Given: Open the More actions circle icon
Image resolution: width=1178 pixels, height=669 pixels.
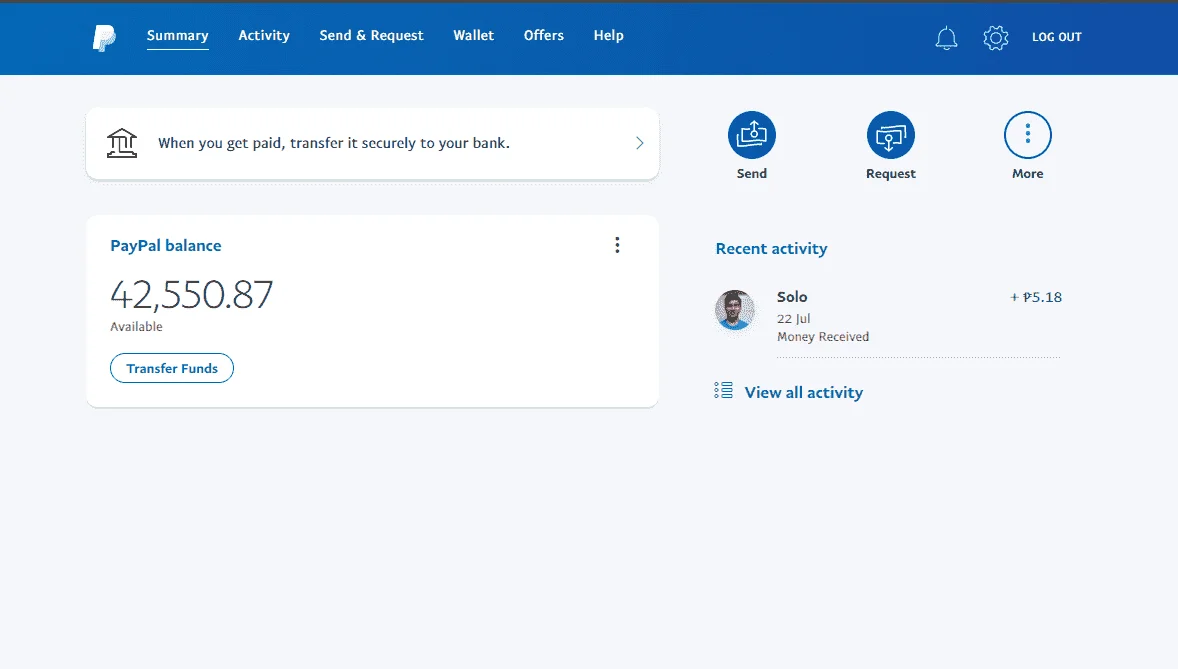Looking at the screenshot, I should (1027, 135).
